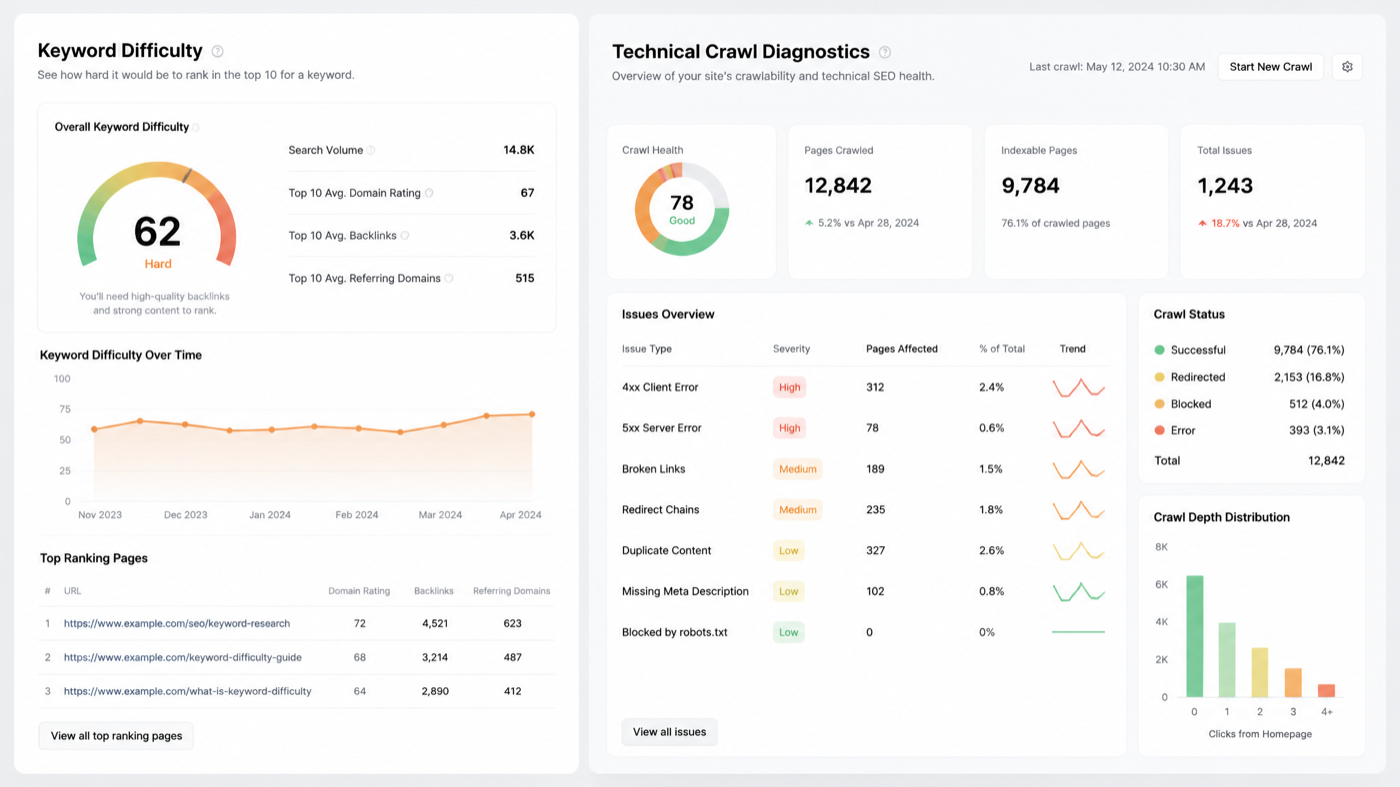Screen dimensions: 1400x787
Task: Click the depth 0 bar in Crawl Depth chart
Action: pyautogui.click(x=1194, y=636)
